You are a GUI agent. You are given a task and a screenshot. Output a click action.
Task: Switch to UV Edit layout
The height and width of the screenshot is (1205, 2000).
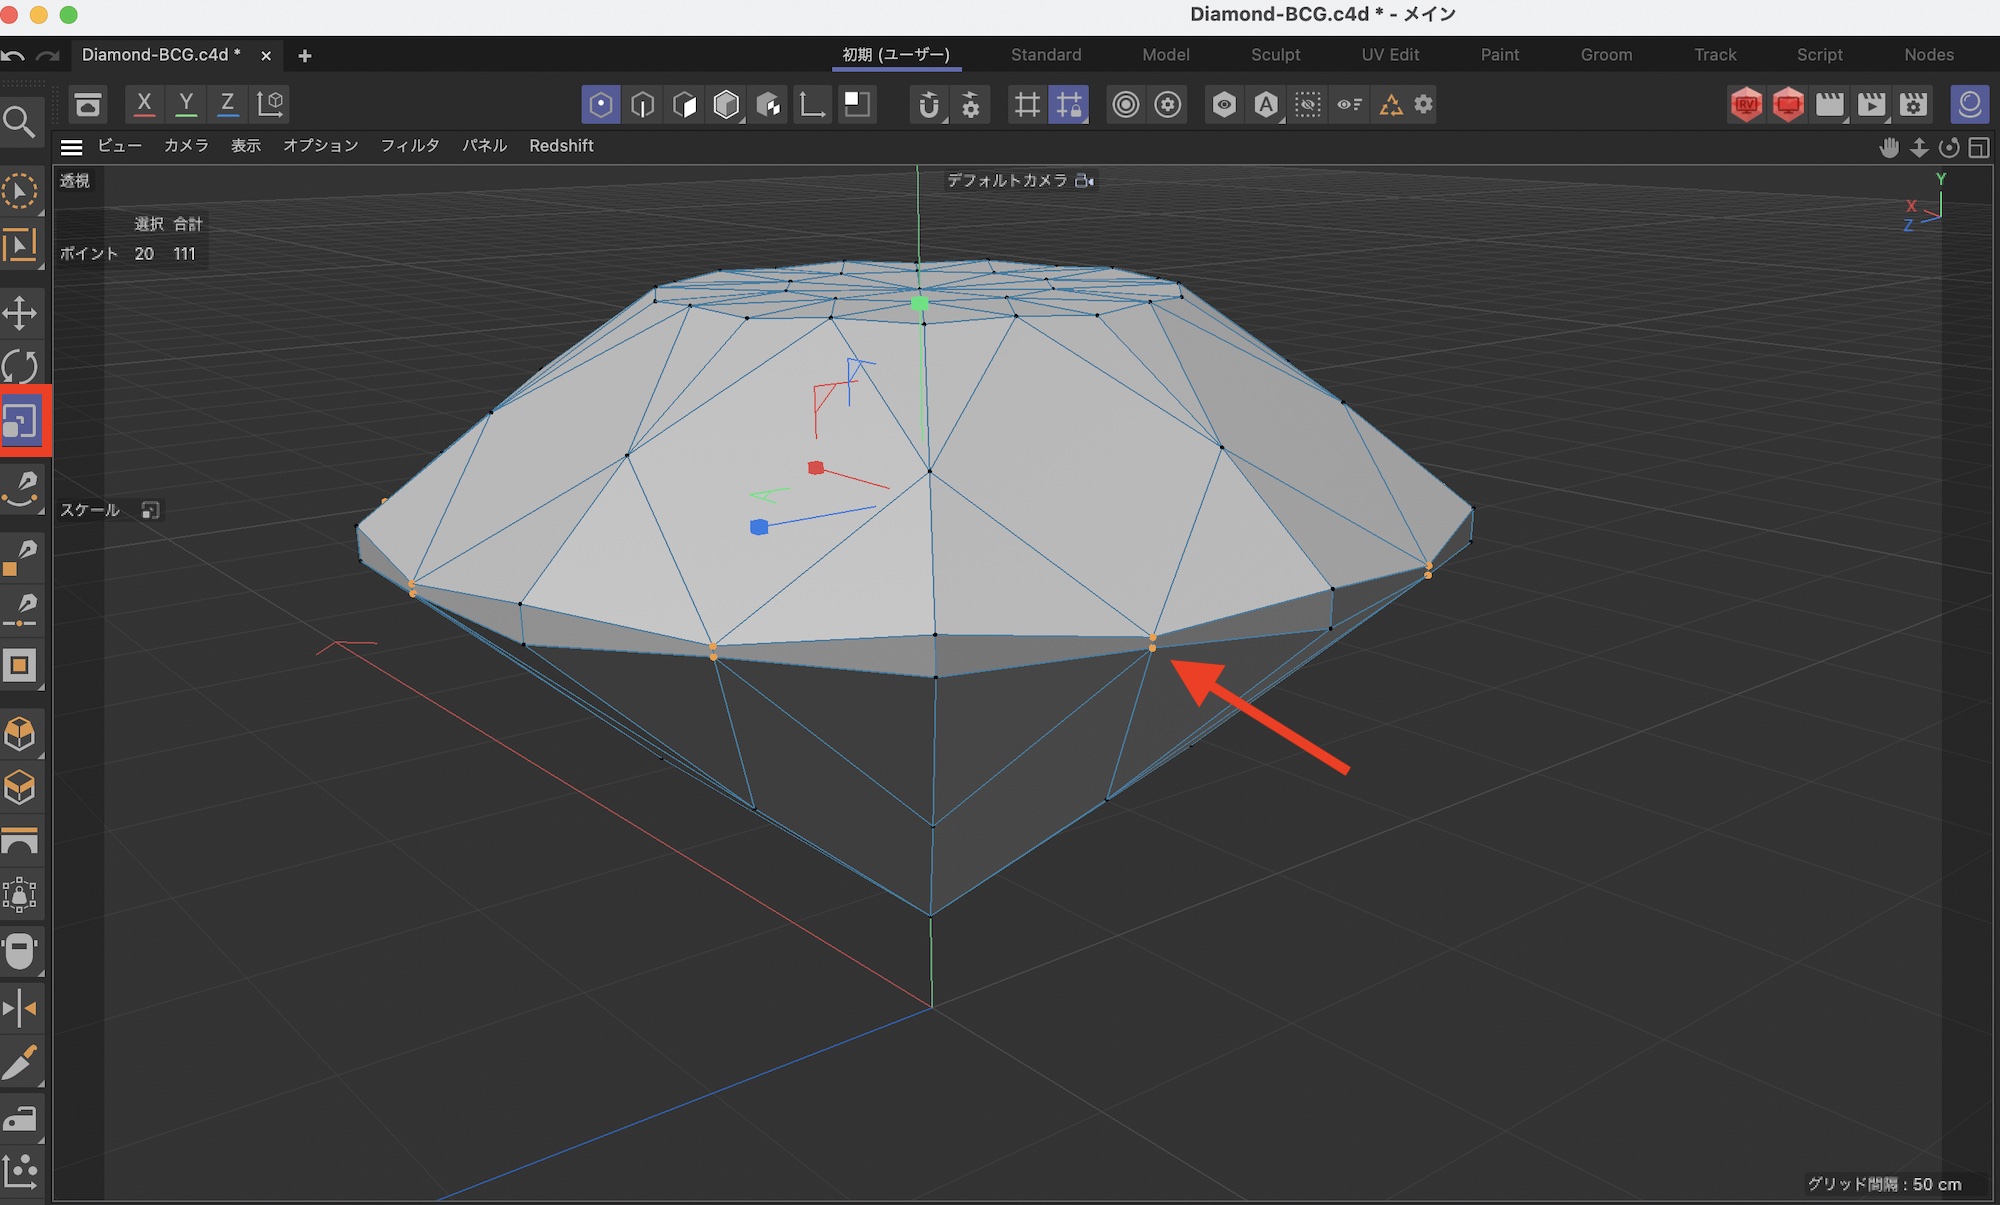point(1389,55)
